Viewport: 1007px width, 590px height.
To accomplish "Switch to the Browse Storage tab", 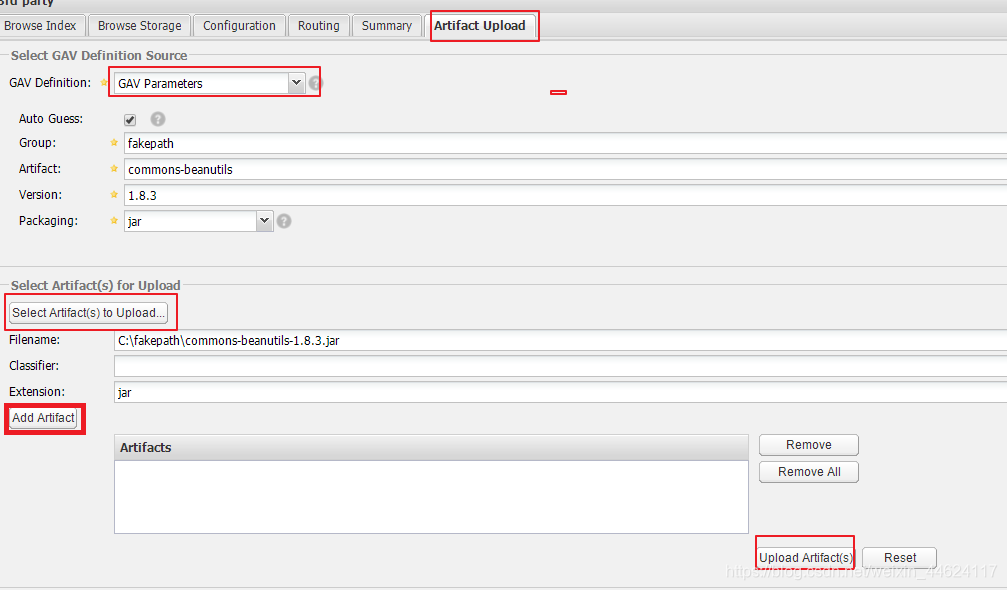I will point(139,26).
